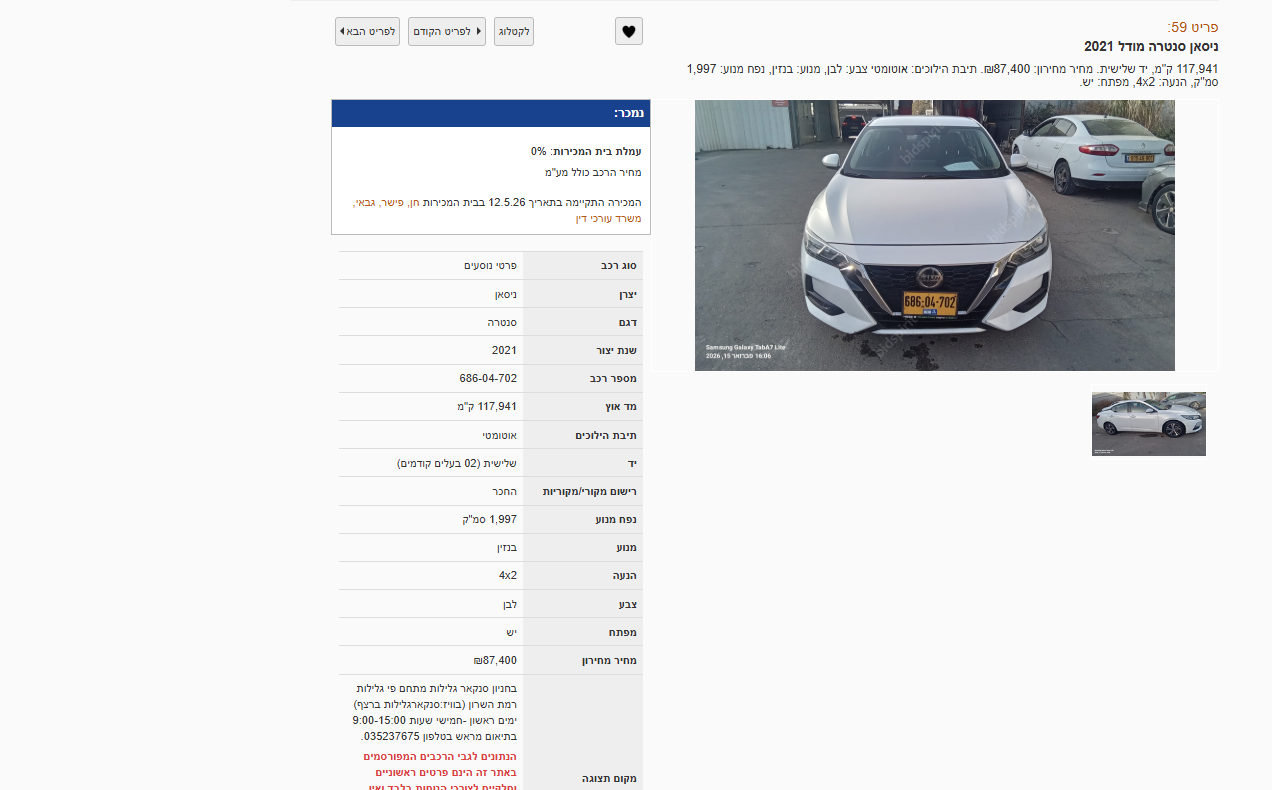Click מחיר הרכב כולל מע"מ text
The width and height of the screenshot is (1272, 790).
click(x=586, y=172)
